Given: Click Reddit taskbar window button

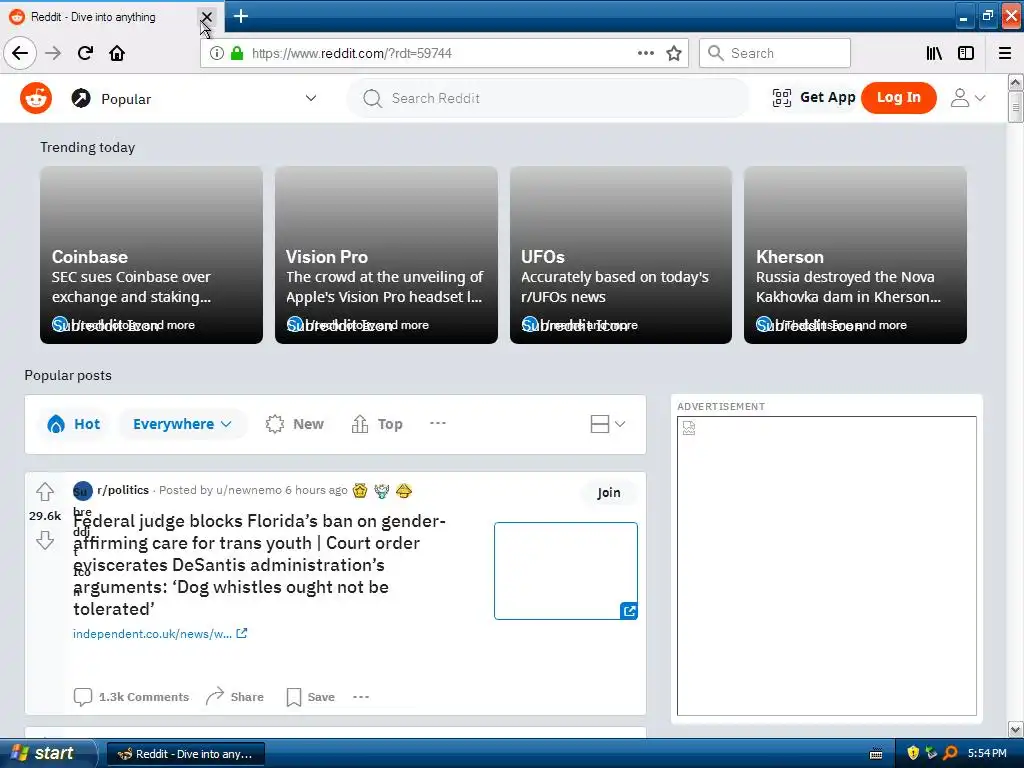Looking at the screenshot, I should 185,754.
